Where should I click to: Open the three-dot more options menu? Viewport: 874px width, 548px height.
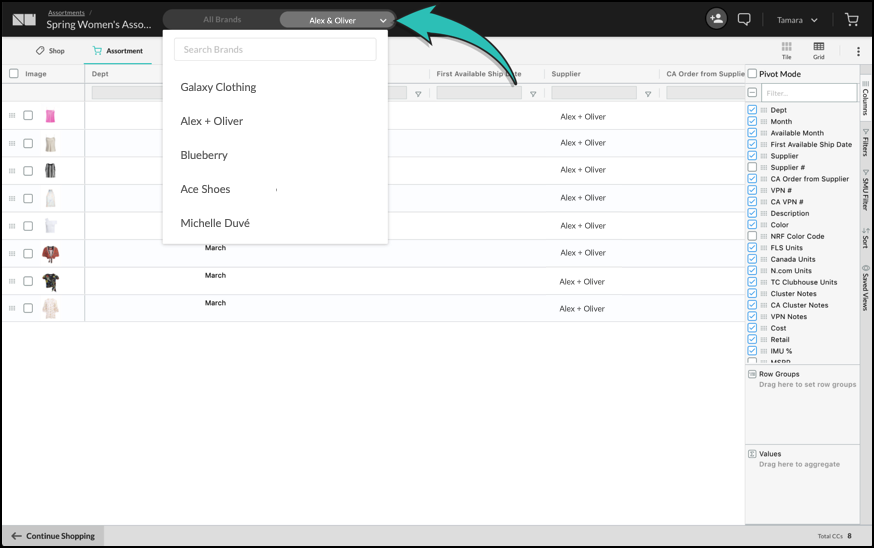(858, 51)
